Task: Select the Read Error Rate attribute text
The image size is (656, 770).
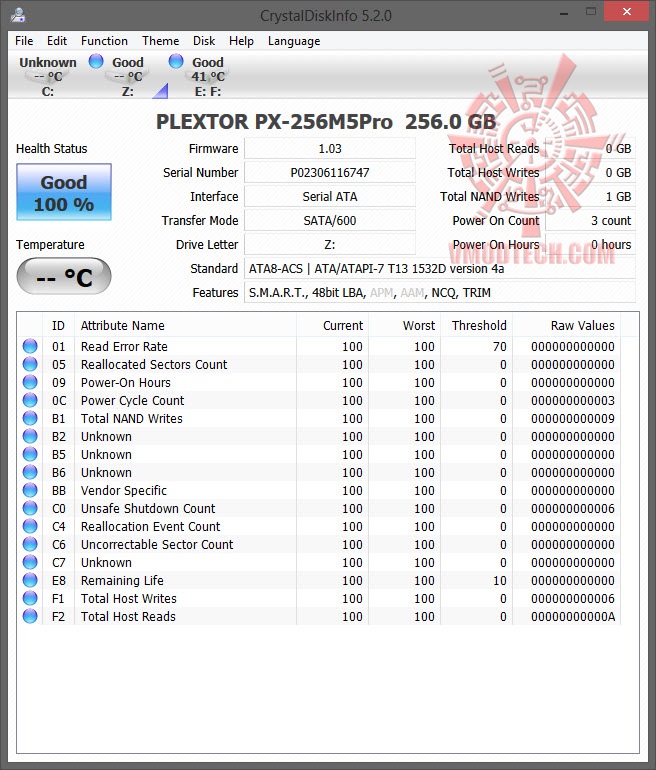Action: [124, 347]
